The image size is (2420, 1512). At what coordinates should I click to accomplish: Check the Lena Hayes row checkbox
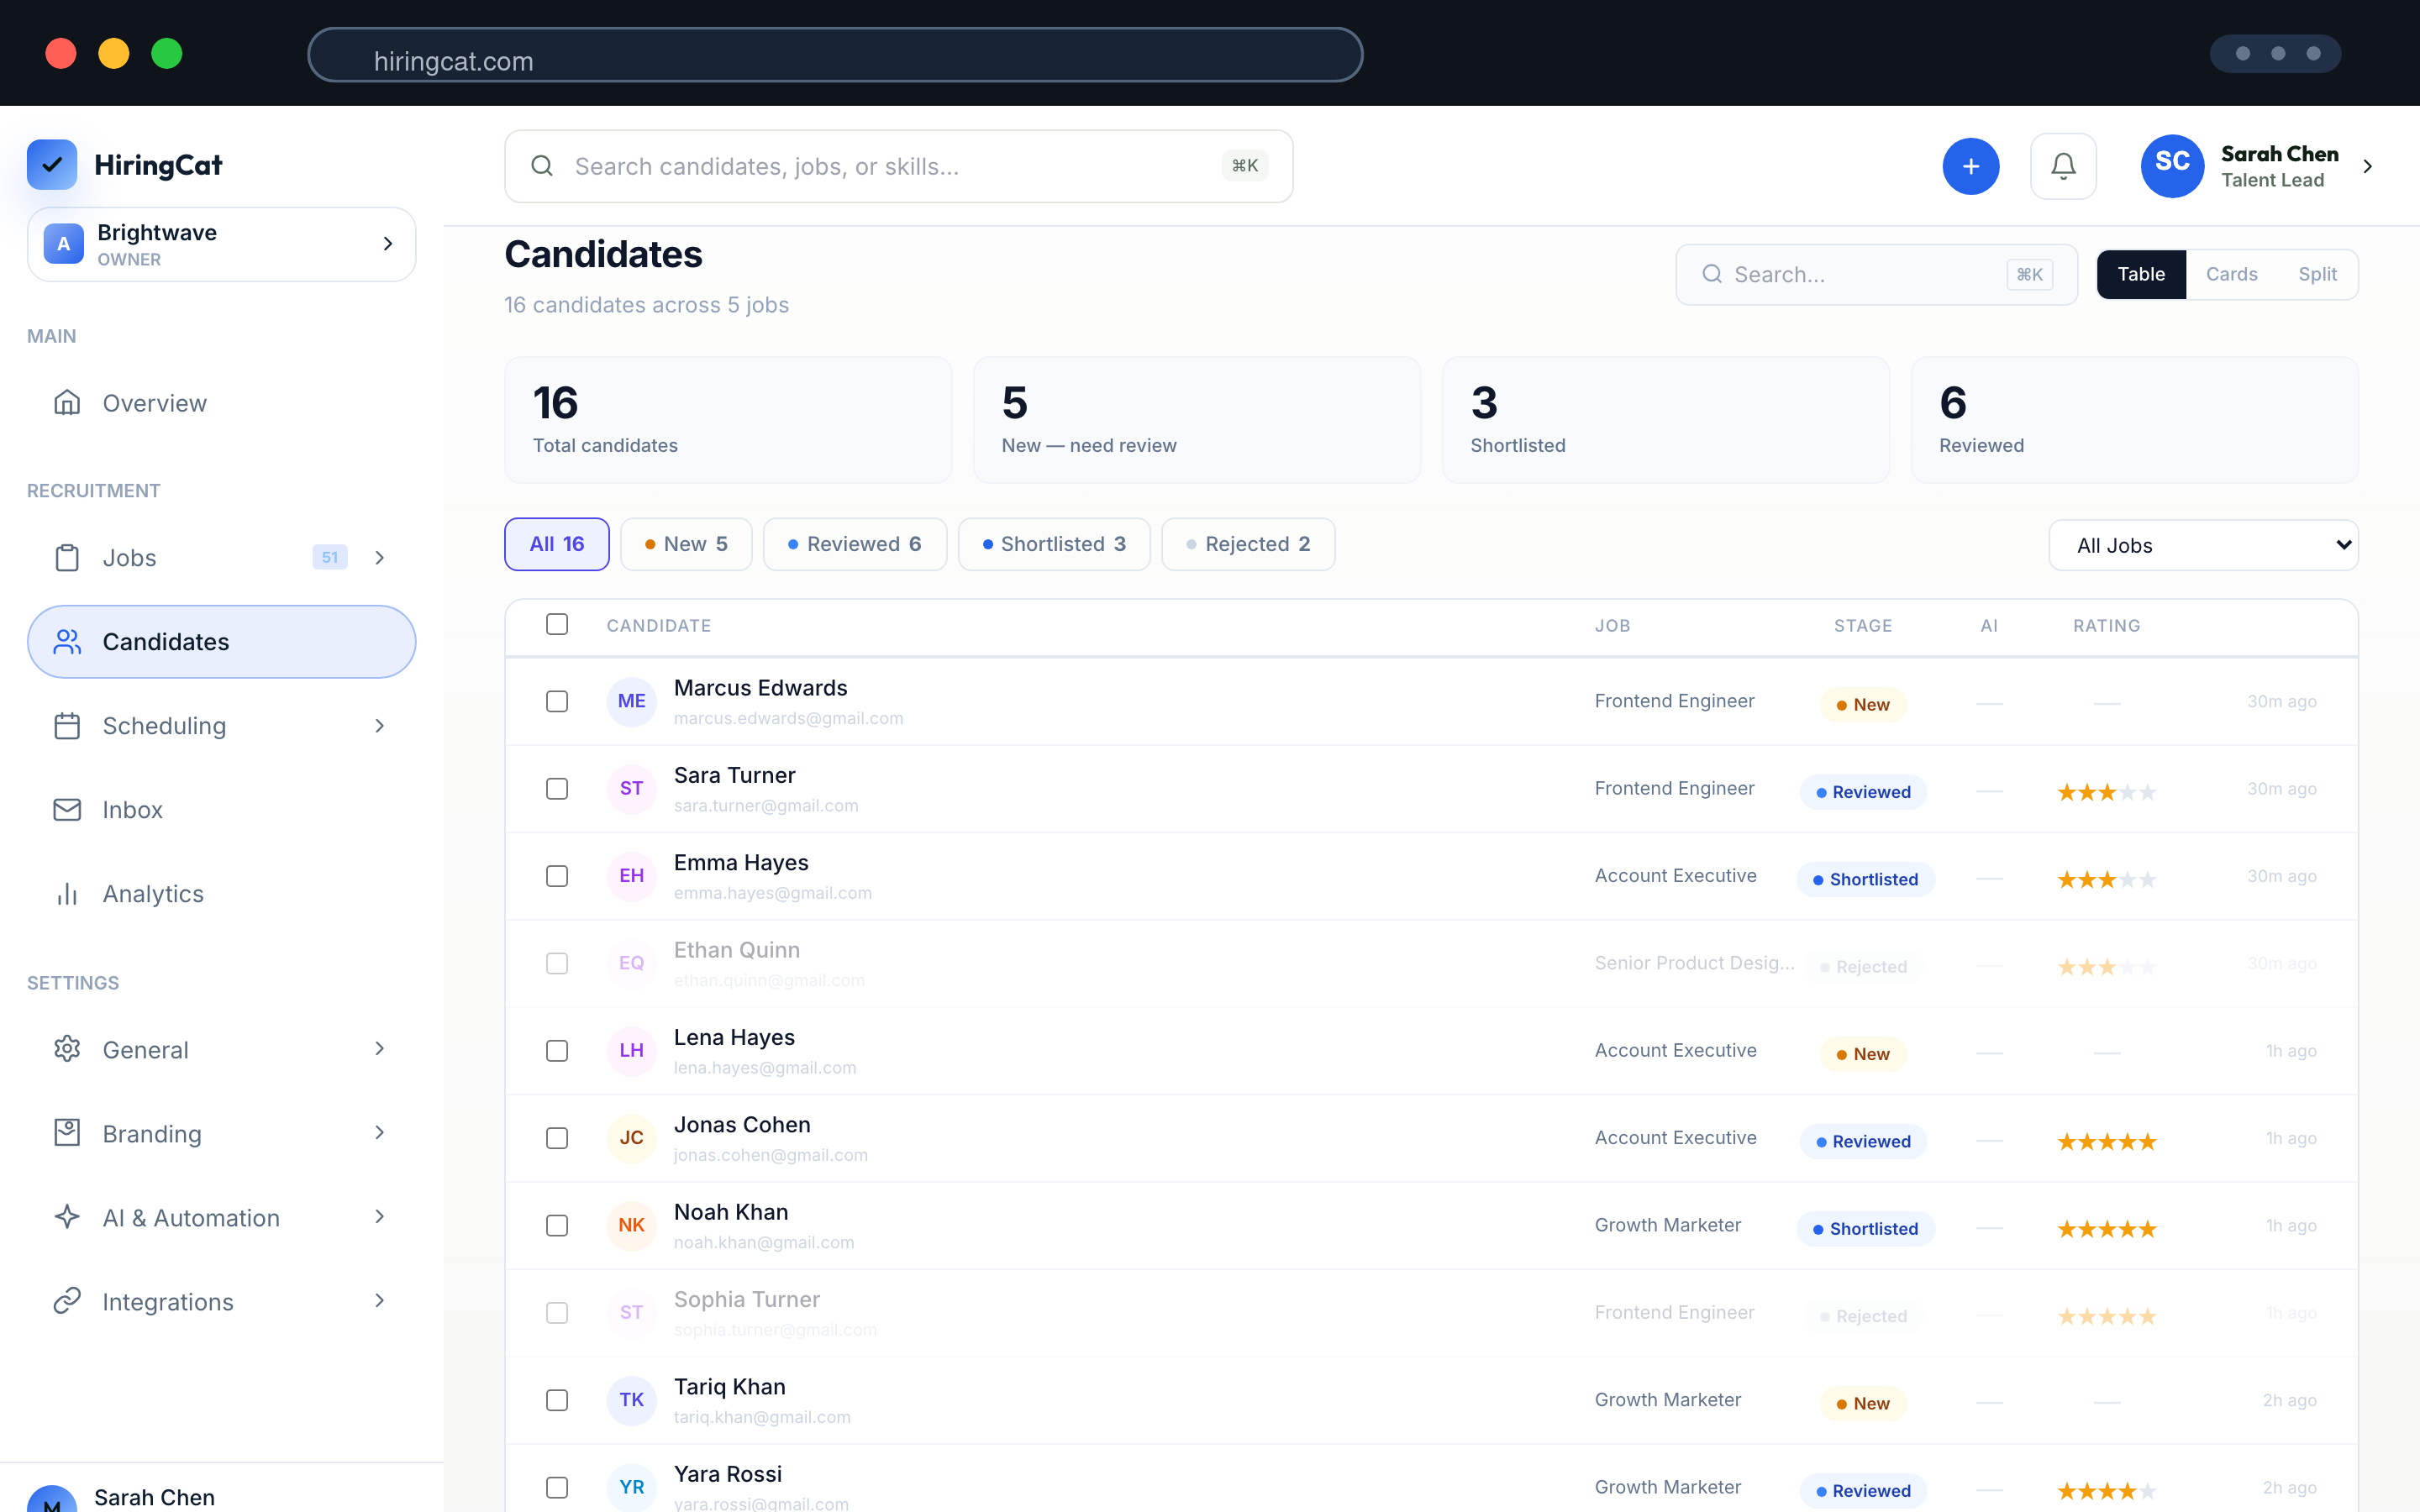coord(557,1051)
